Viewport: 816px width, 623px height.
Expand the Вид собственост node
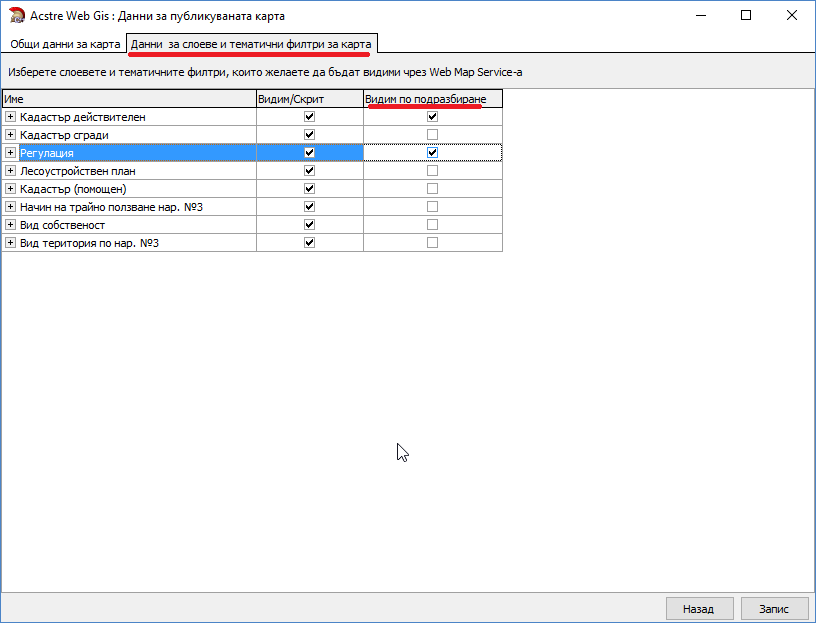[x=11, y=225]
